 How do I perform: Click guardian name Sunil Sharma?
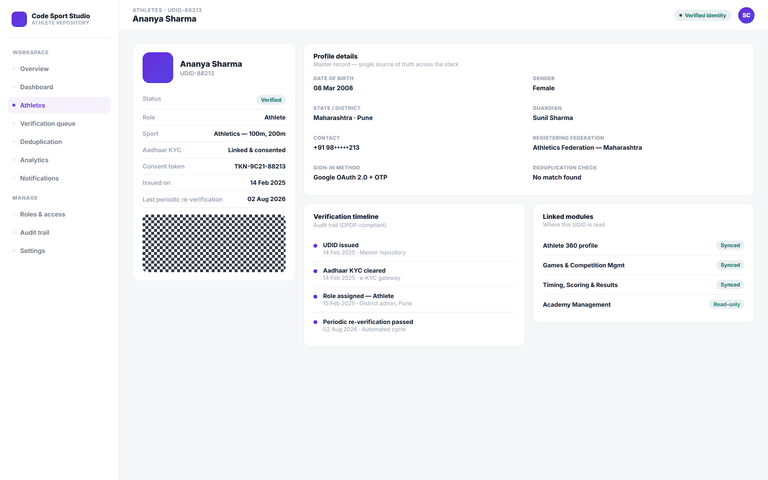tap(552, 118)
